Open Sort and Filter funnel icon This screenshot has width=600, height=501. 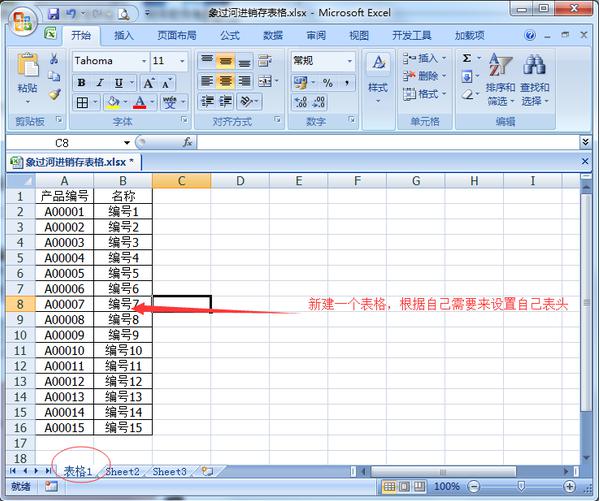(x=500, y=64)
